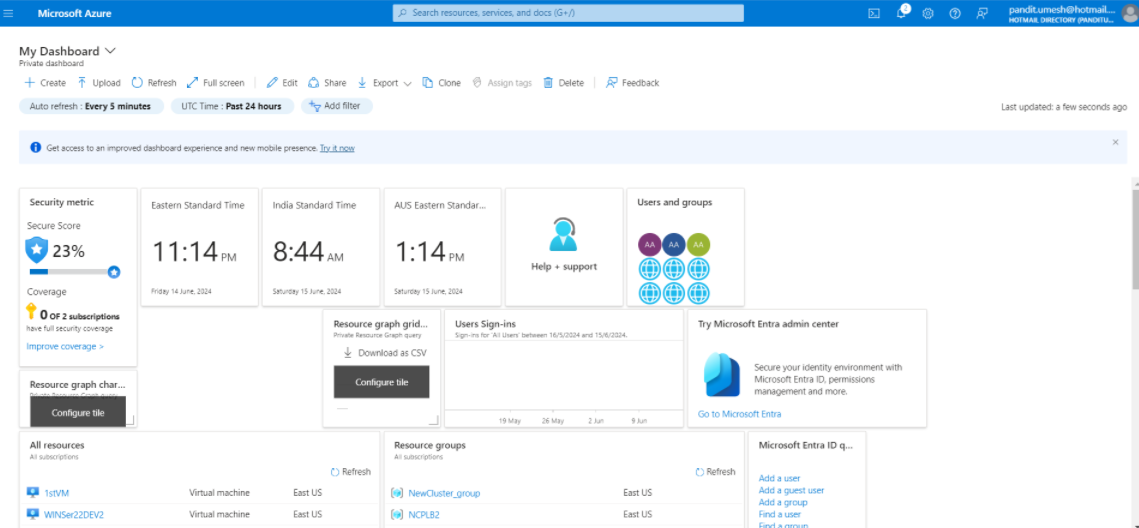Open the NCPLB2 resource group
This screenshot has width=1139, height=528.
click(424, 515)
